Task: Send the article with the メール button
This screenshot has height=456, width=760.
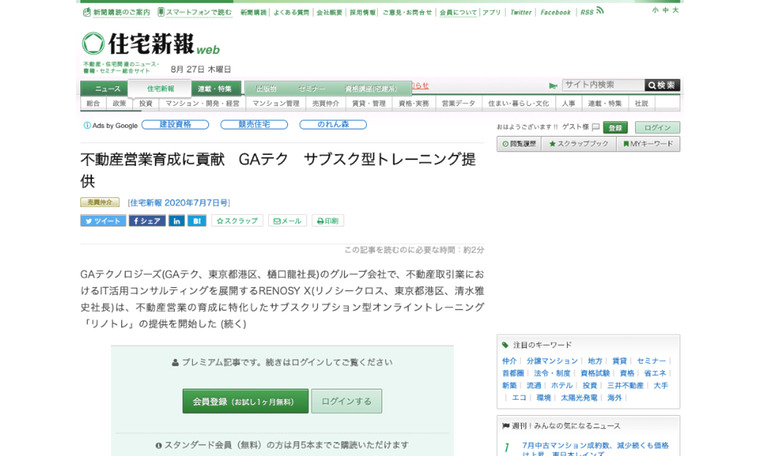Action: click(287, 221)
